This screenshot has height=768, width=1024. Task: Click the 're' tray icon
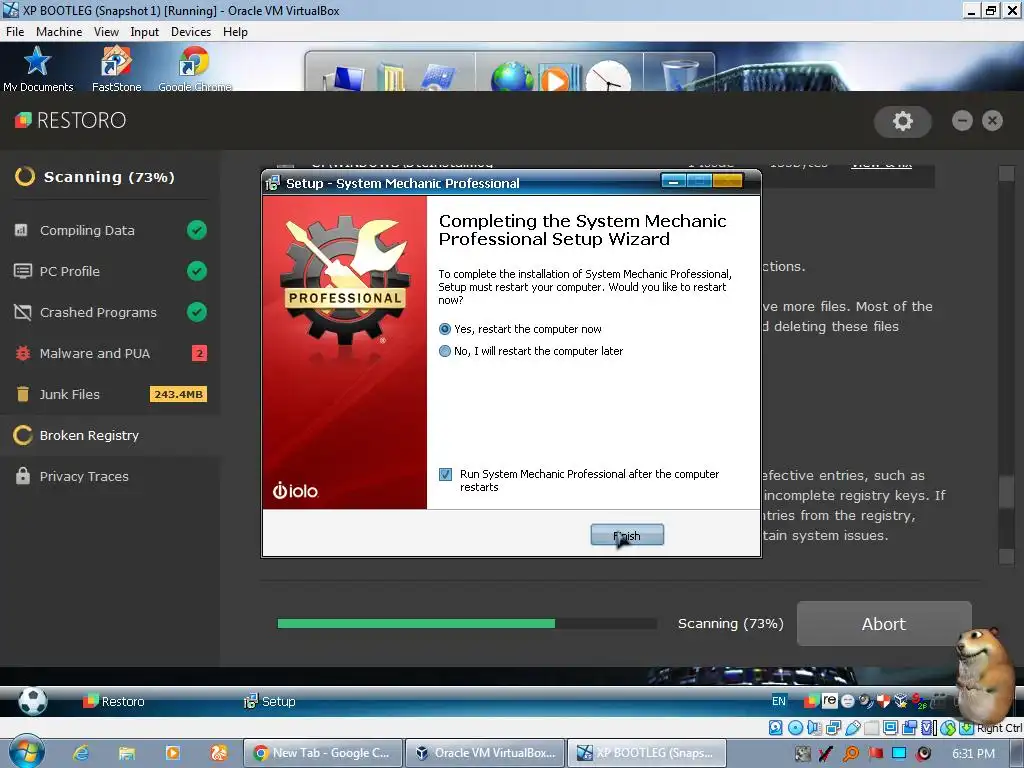[829, 700]
